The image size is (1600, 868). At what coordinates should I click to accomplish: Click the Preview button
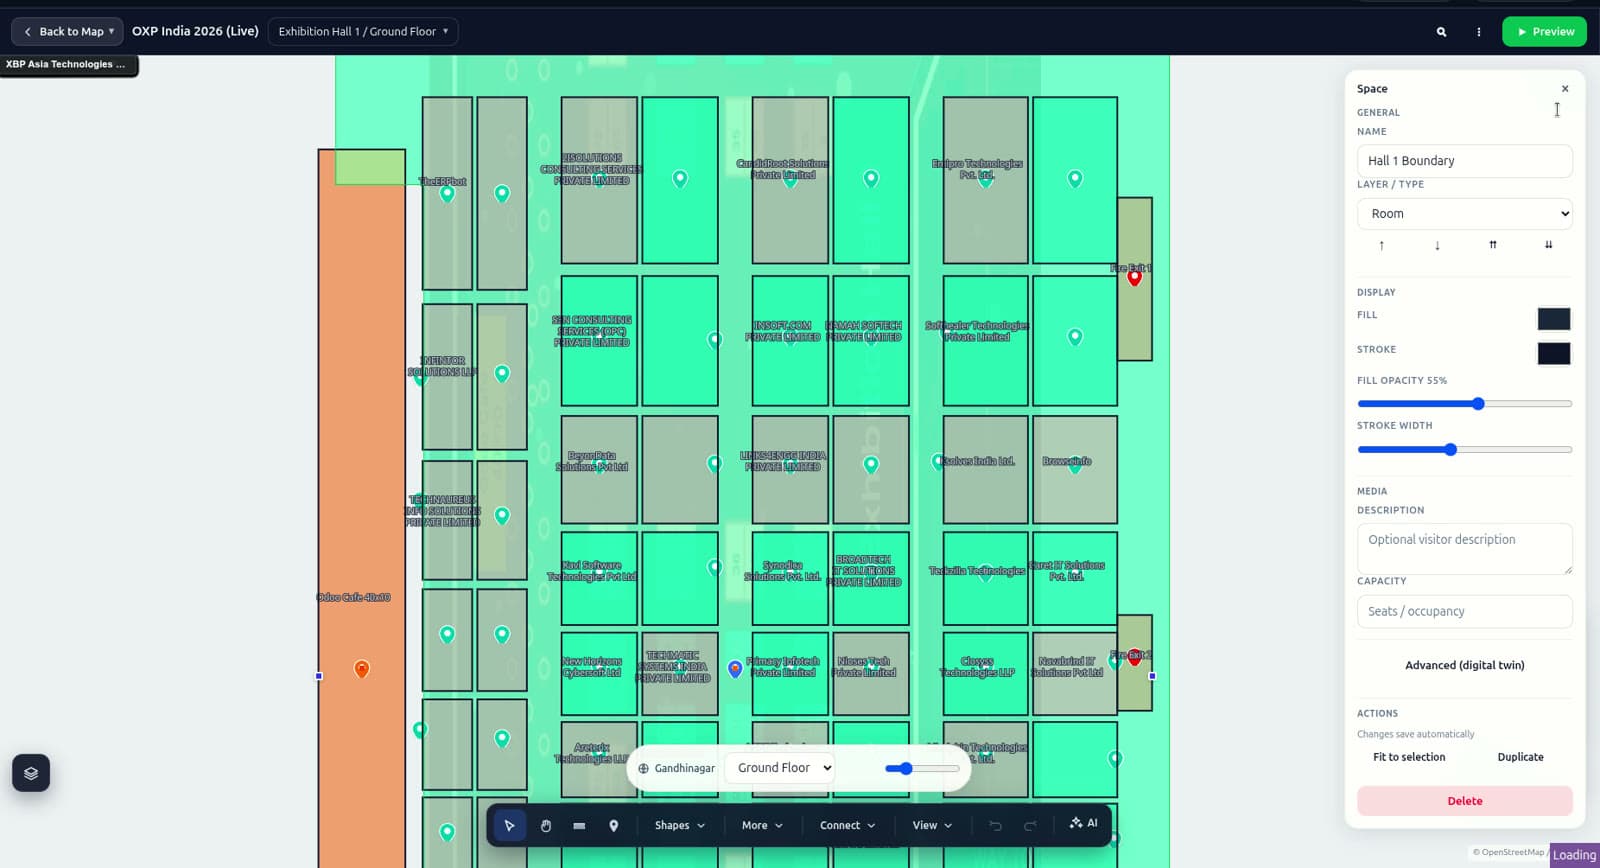pos(1544,32)
